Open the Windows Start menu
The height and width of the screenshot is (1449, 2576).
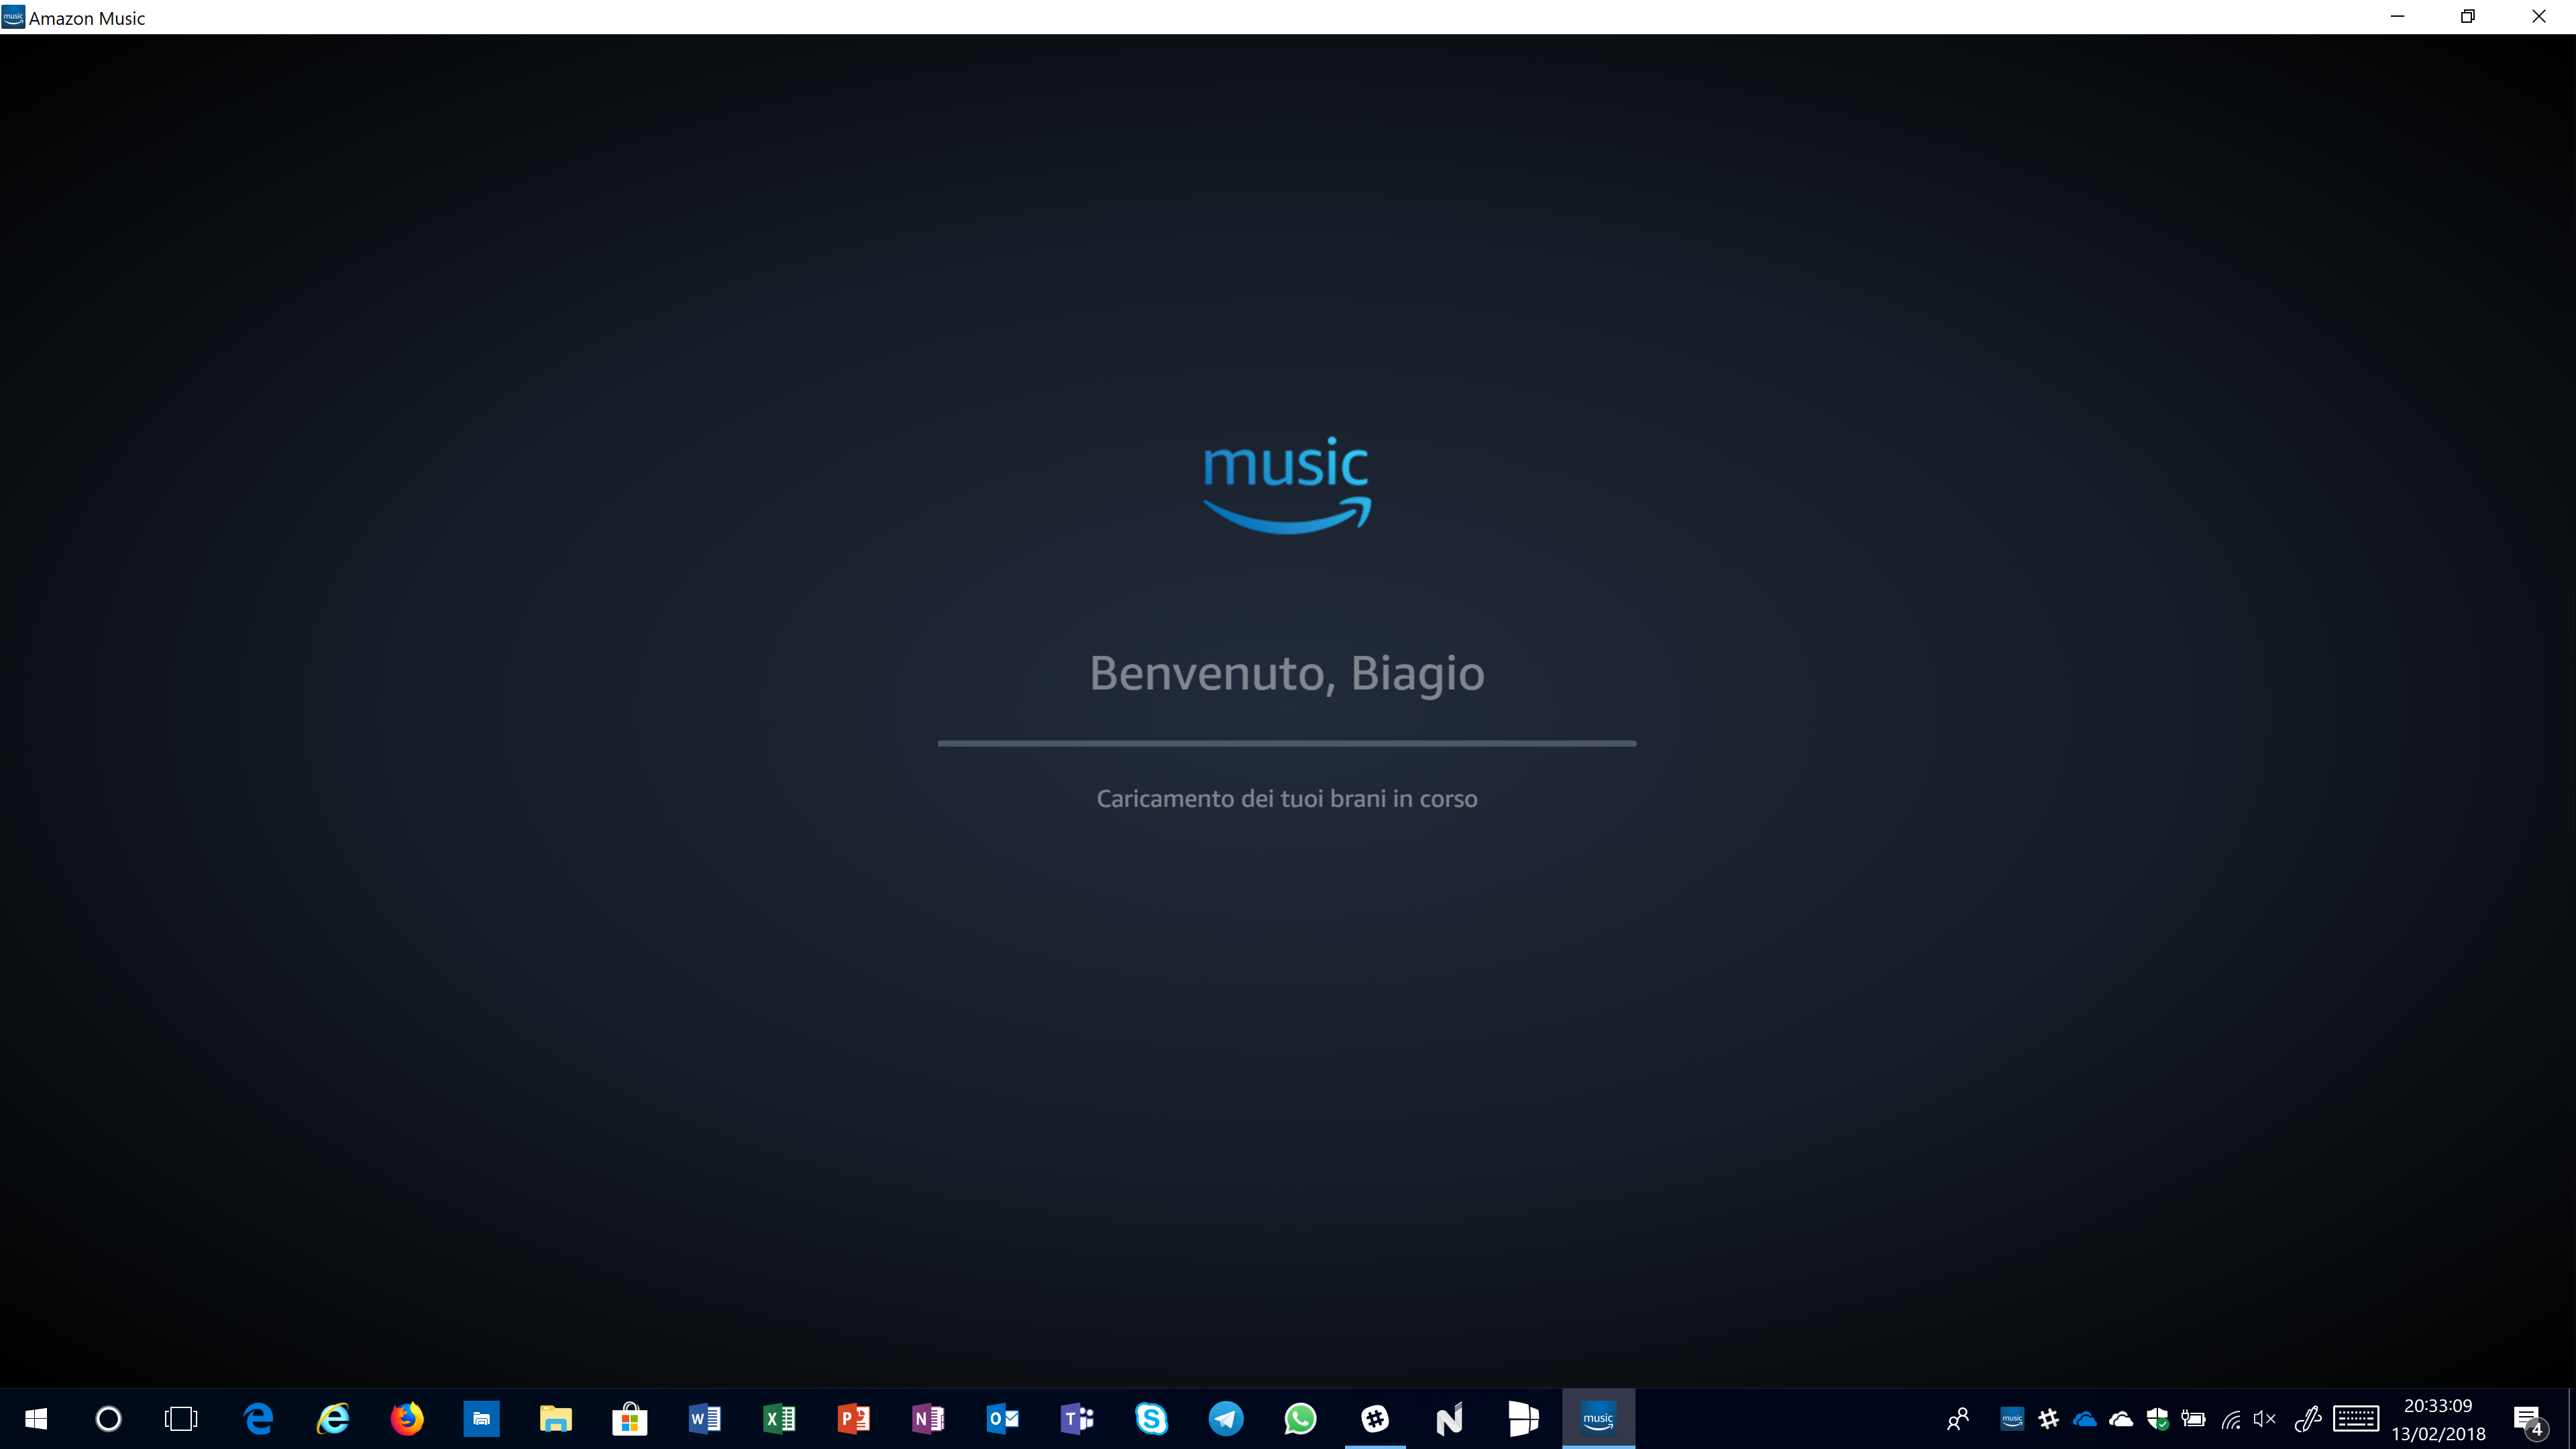point(36,1418)
